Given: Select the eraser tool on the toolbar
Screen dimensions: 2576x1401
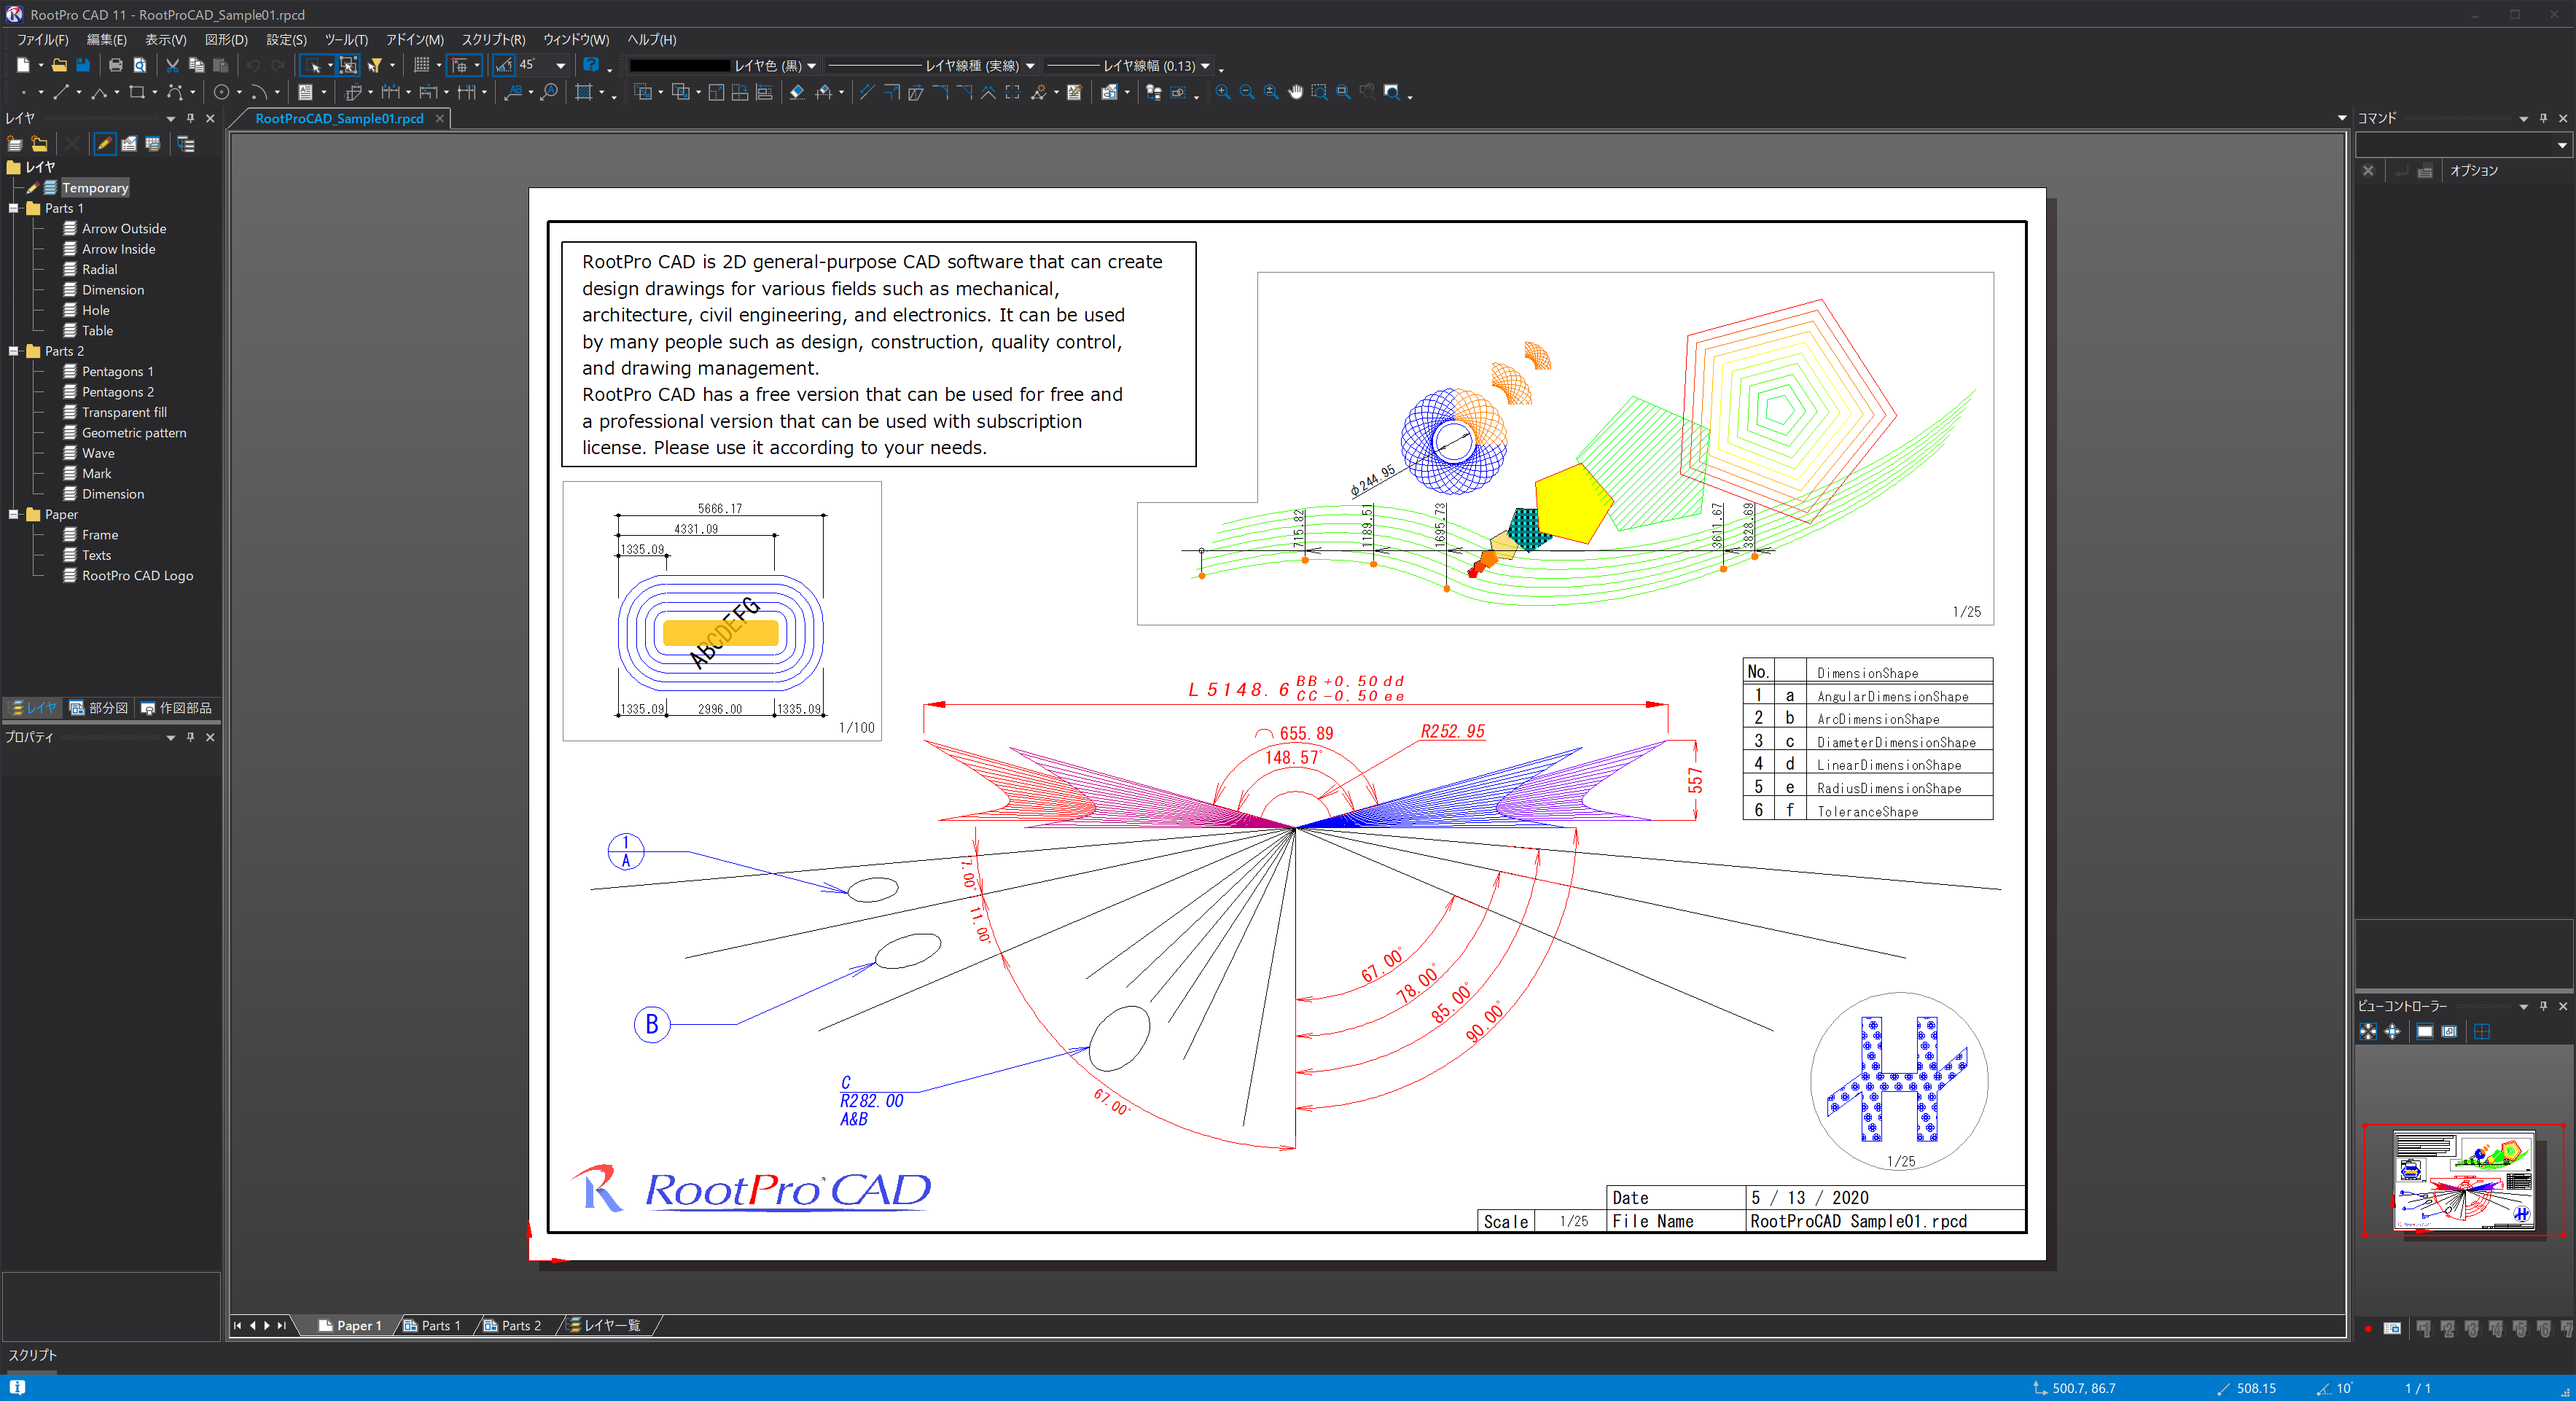Looking at the screenshot, I should pyautogui.click(x=797, y=92).
